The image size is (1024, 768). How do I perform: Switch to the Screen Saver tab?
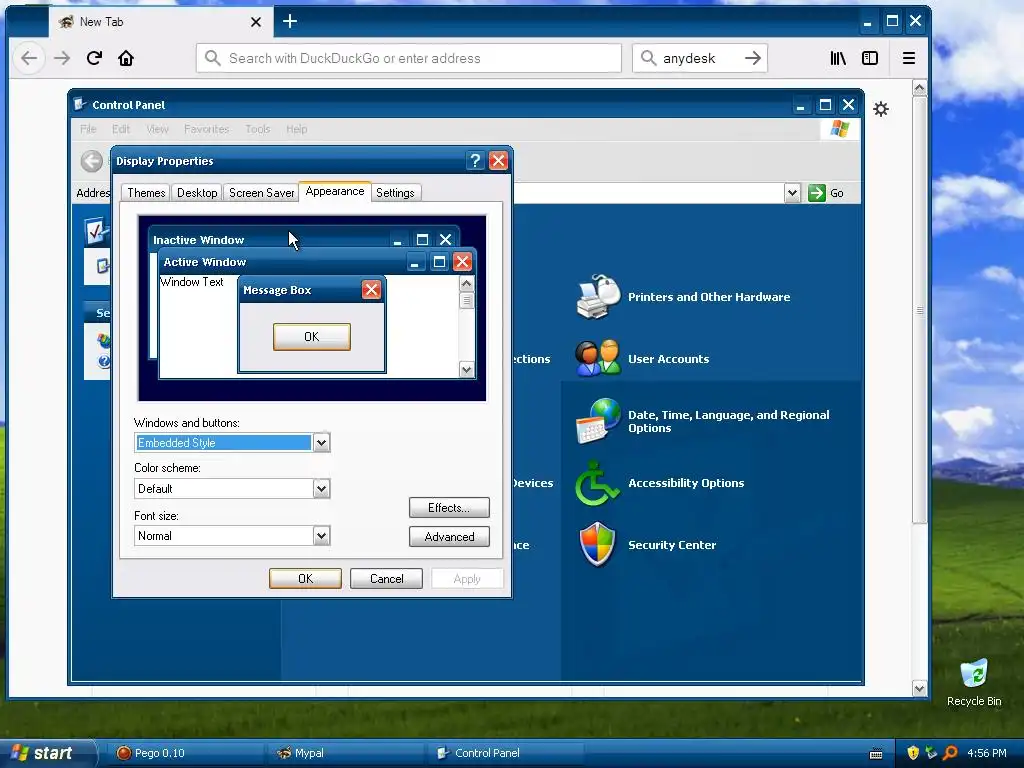(261, 193)
